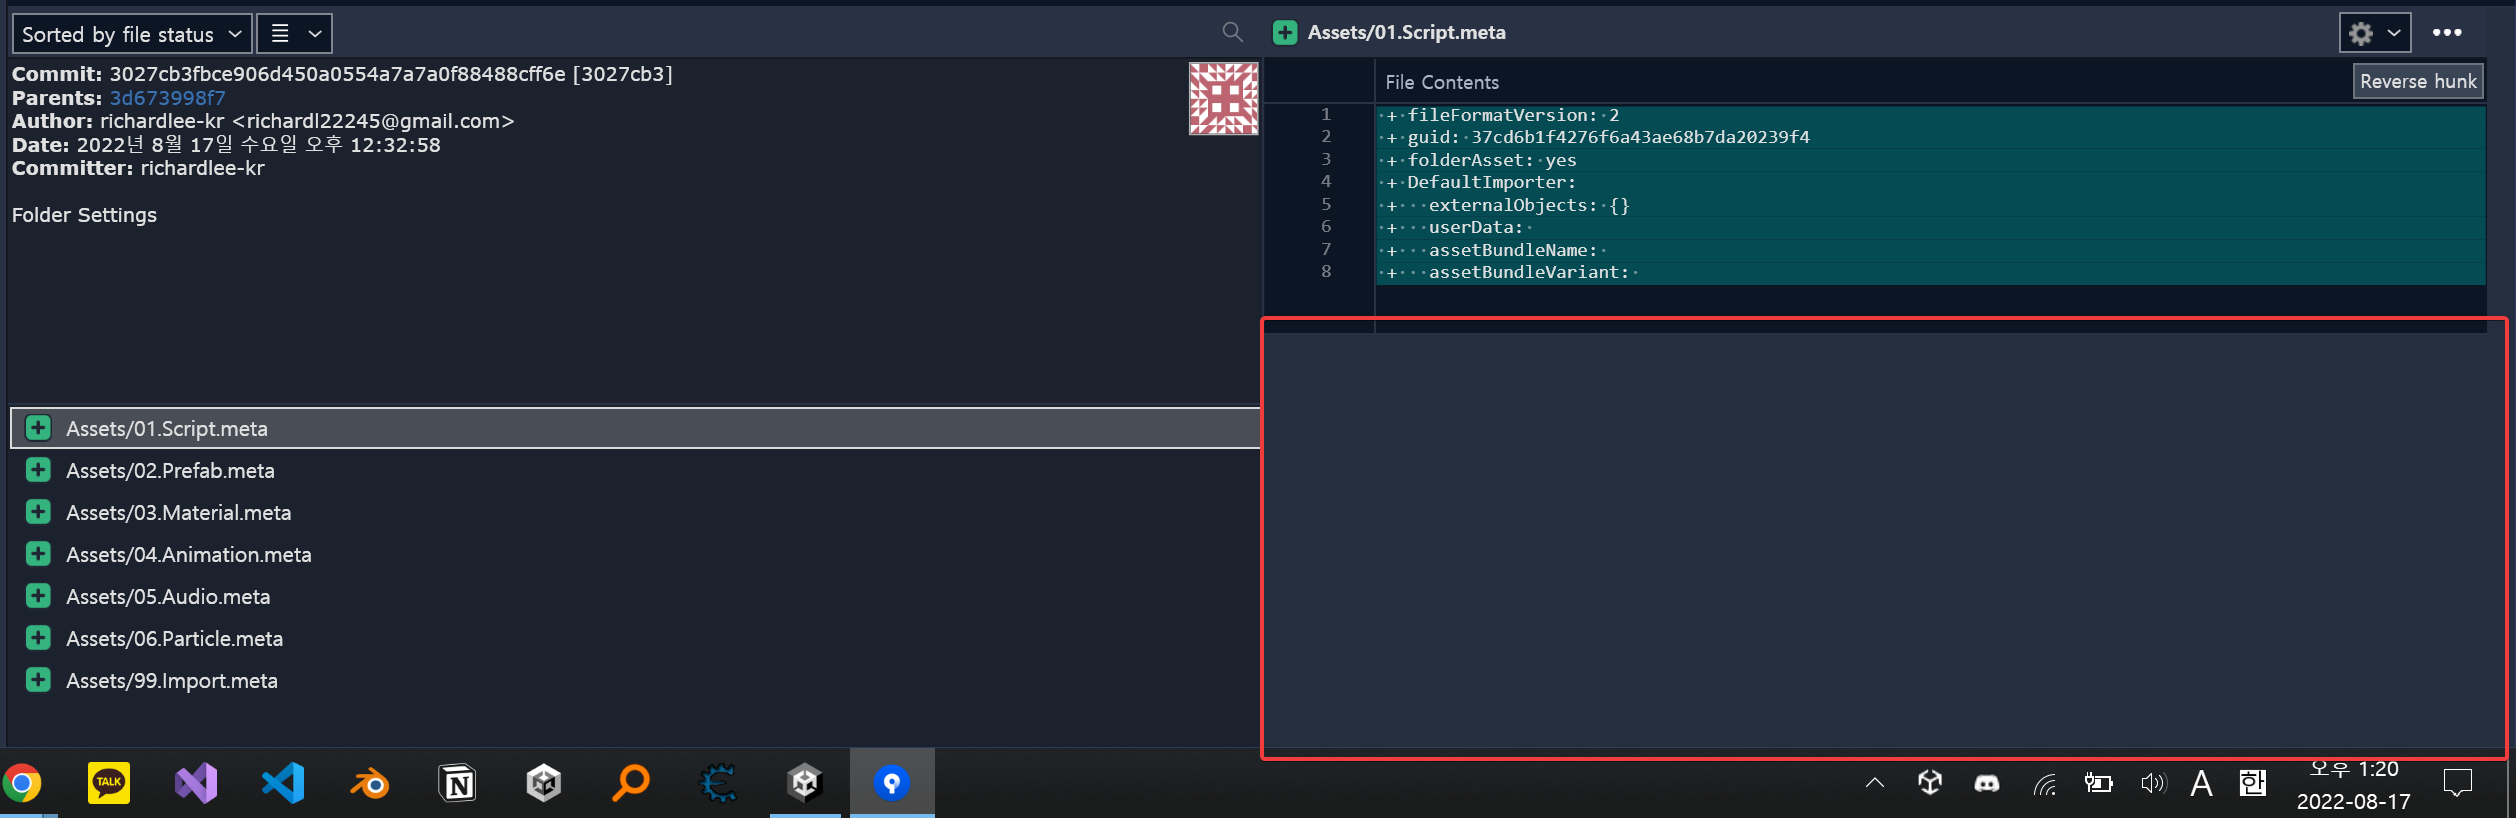
Task: Click the 'folderAsset: yes' diff line
Action: tap(1930, 160)
